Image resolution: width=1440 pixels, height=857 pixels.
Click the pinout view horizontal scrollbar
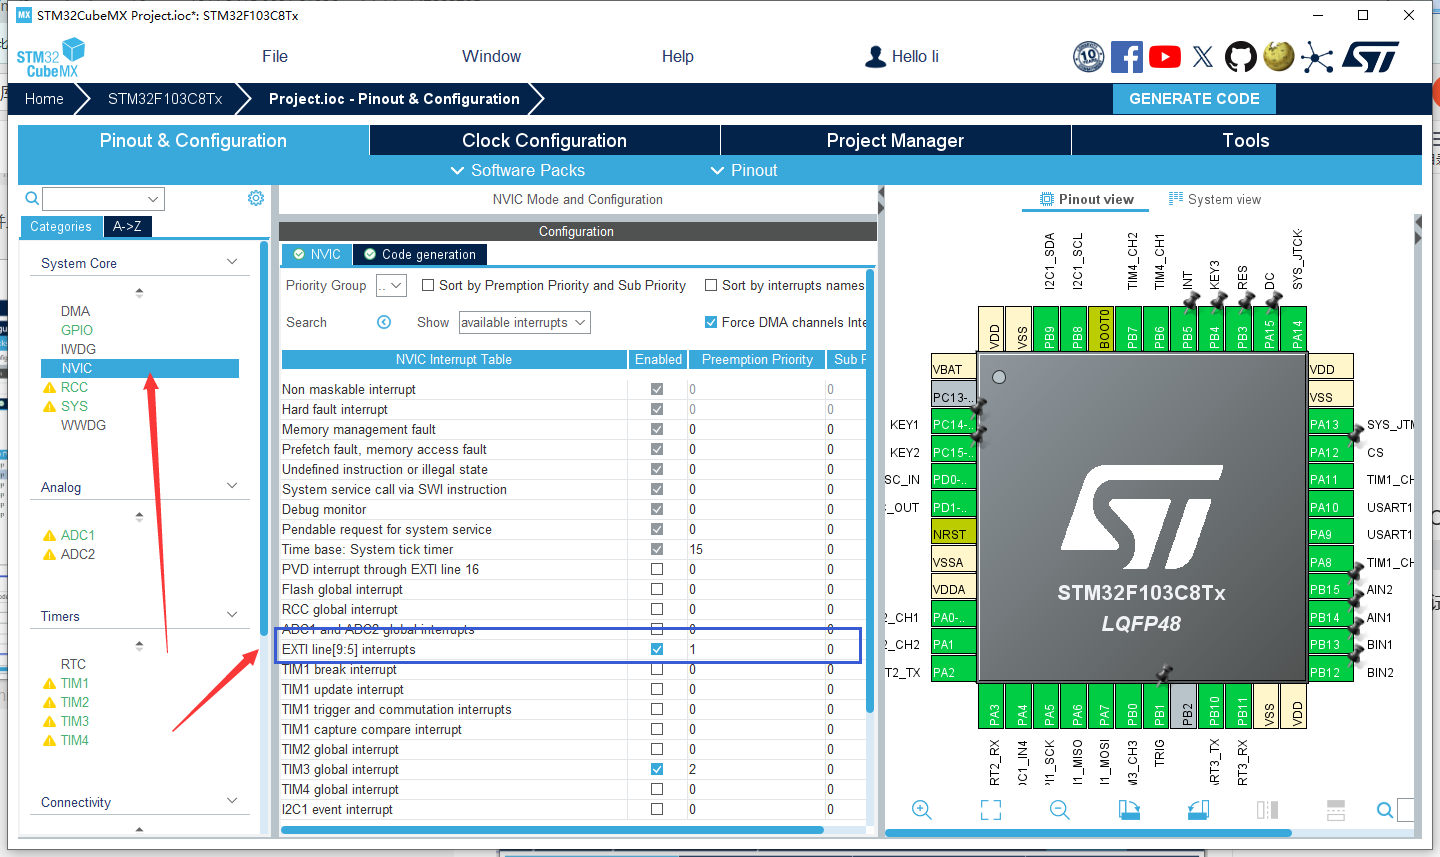(x=1088, y=832)
